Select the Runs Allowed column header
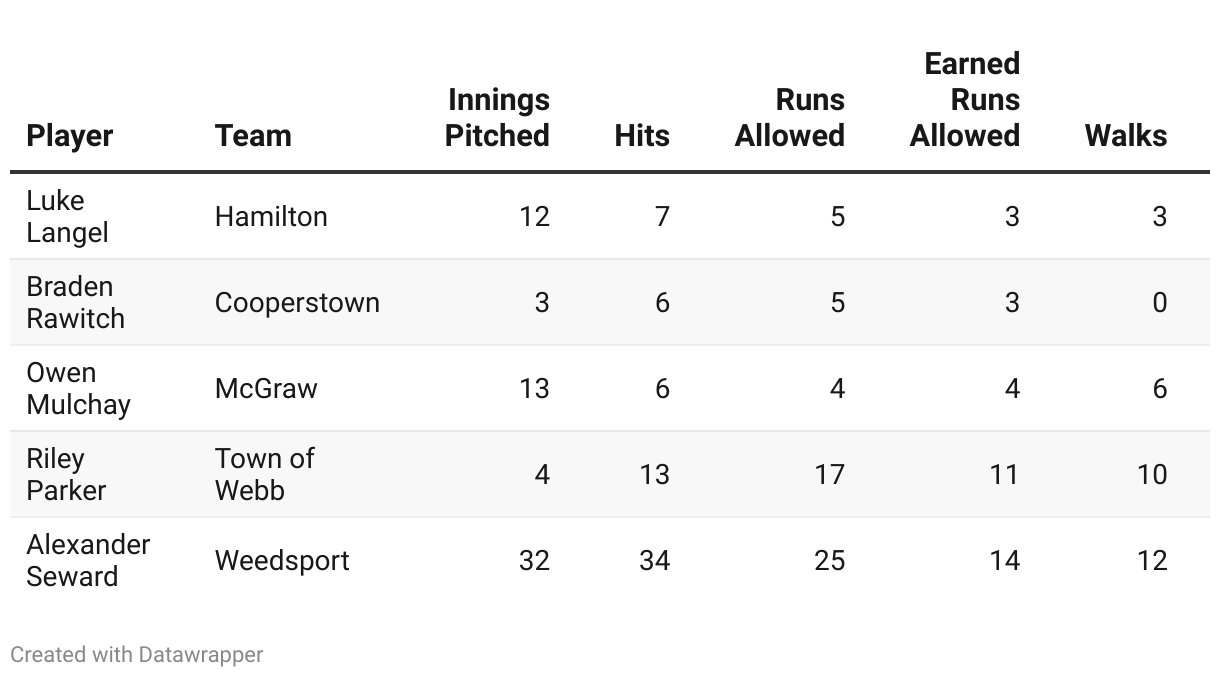Viewport: 1220px width, 678px height. [x=790, y=118]
